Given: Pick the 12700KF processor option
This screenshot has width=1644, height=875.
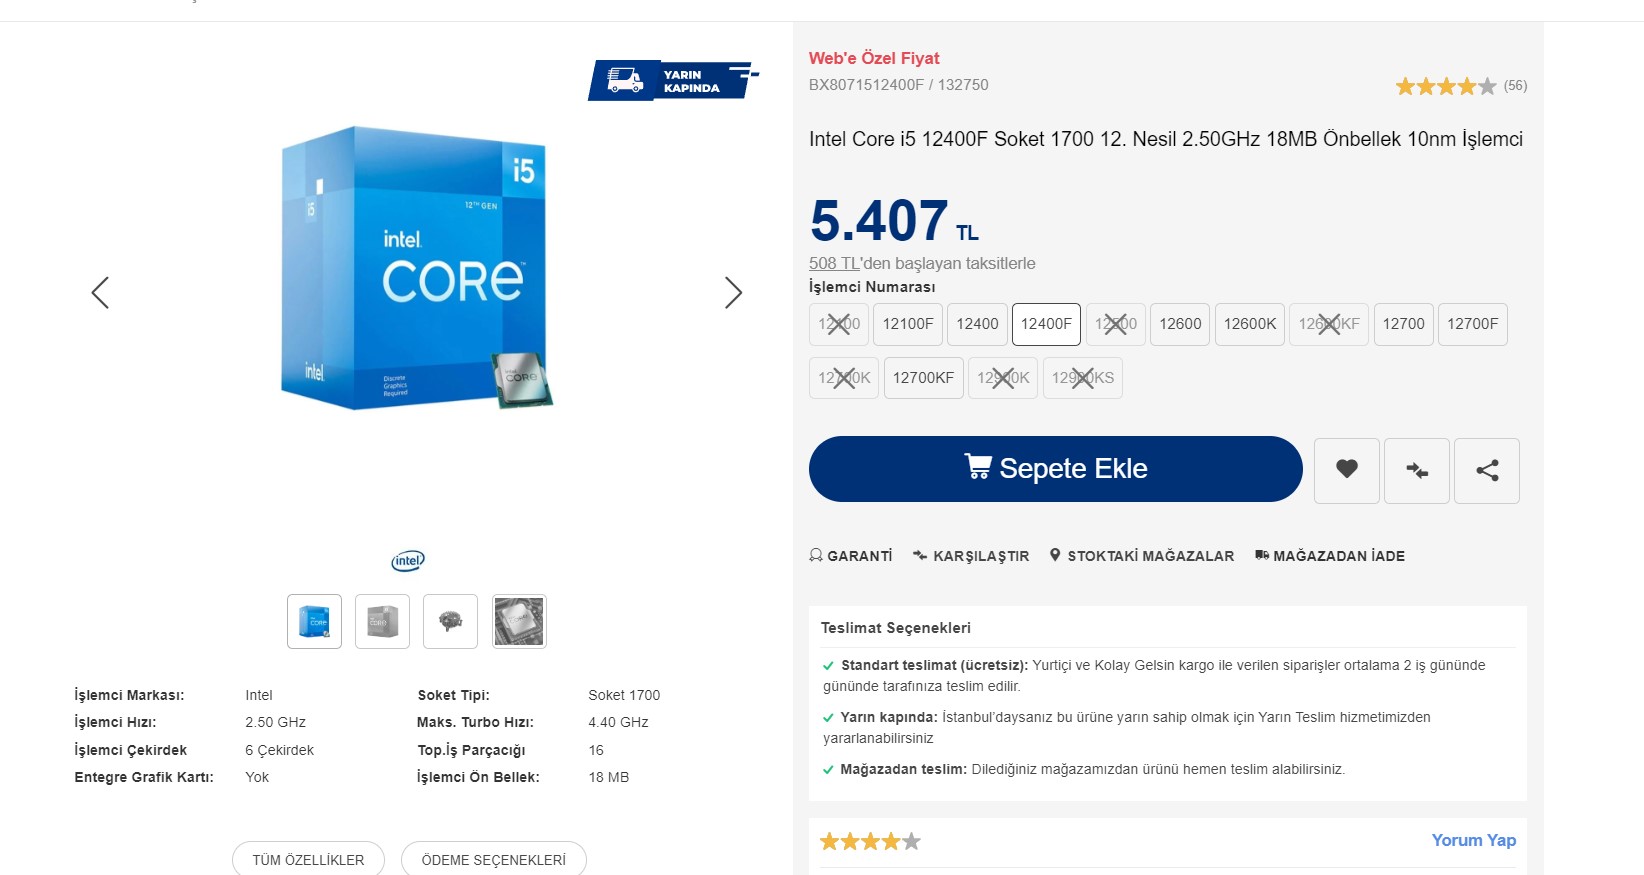Looking at the screenshot, I should coord(923,378).
